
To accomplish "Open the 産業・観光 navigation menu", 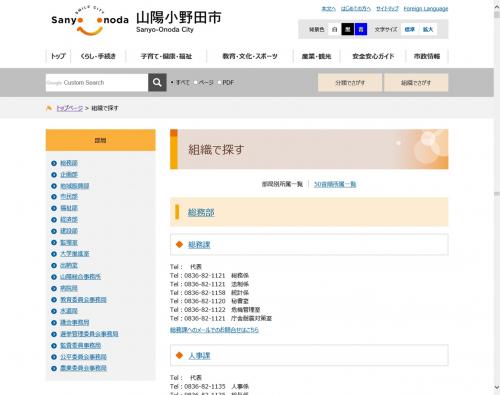I will click(x=316, y=56).
